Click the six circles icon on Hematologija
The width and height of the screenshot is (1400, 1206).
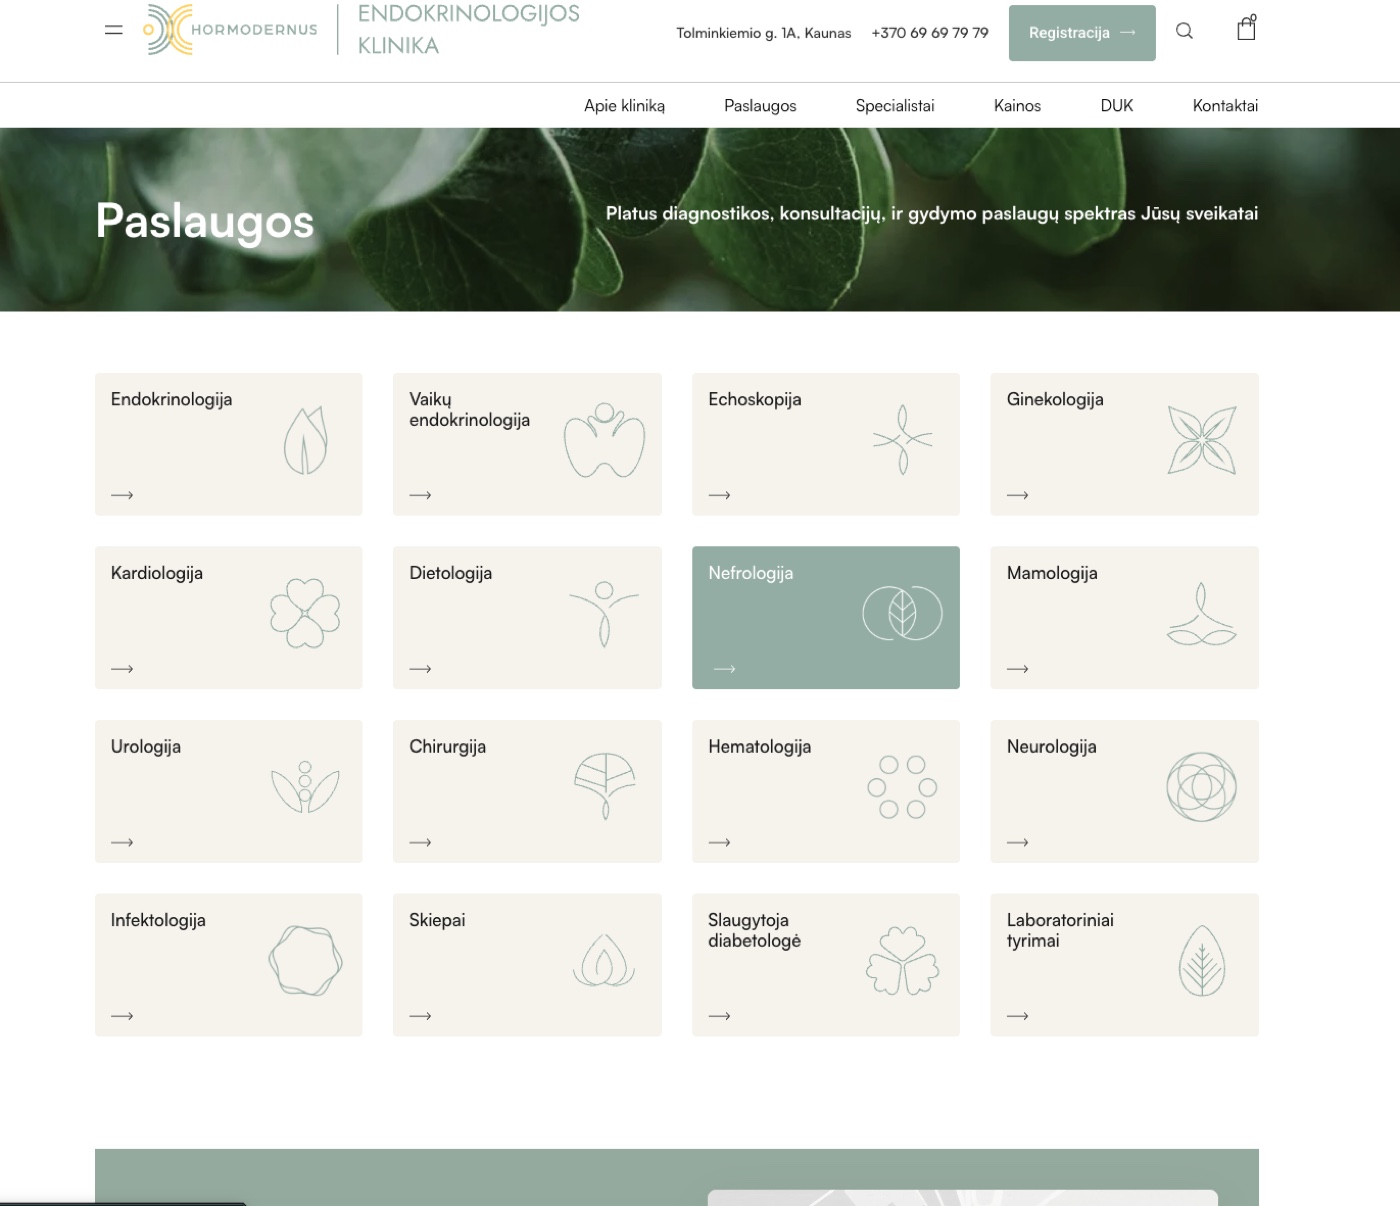tap(902, 787)
